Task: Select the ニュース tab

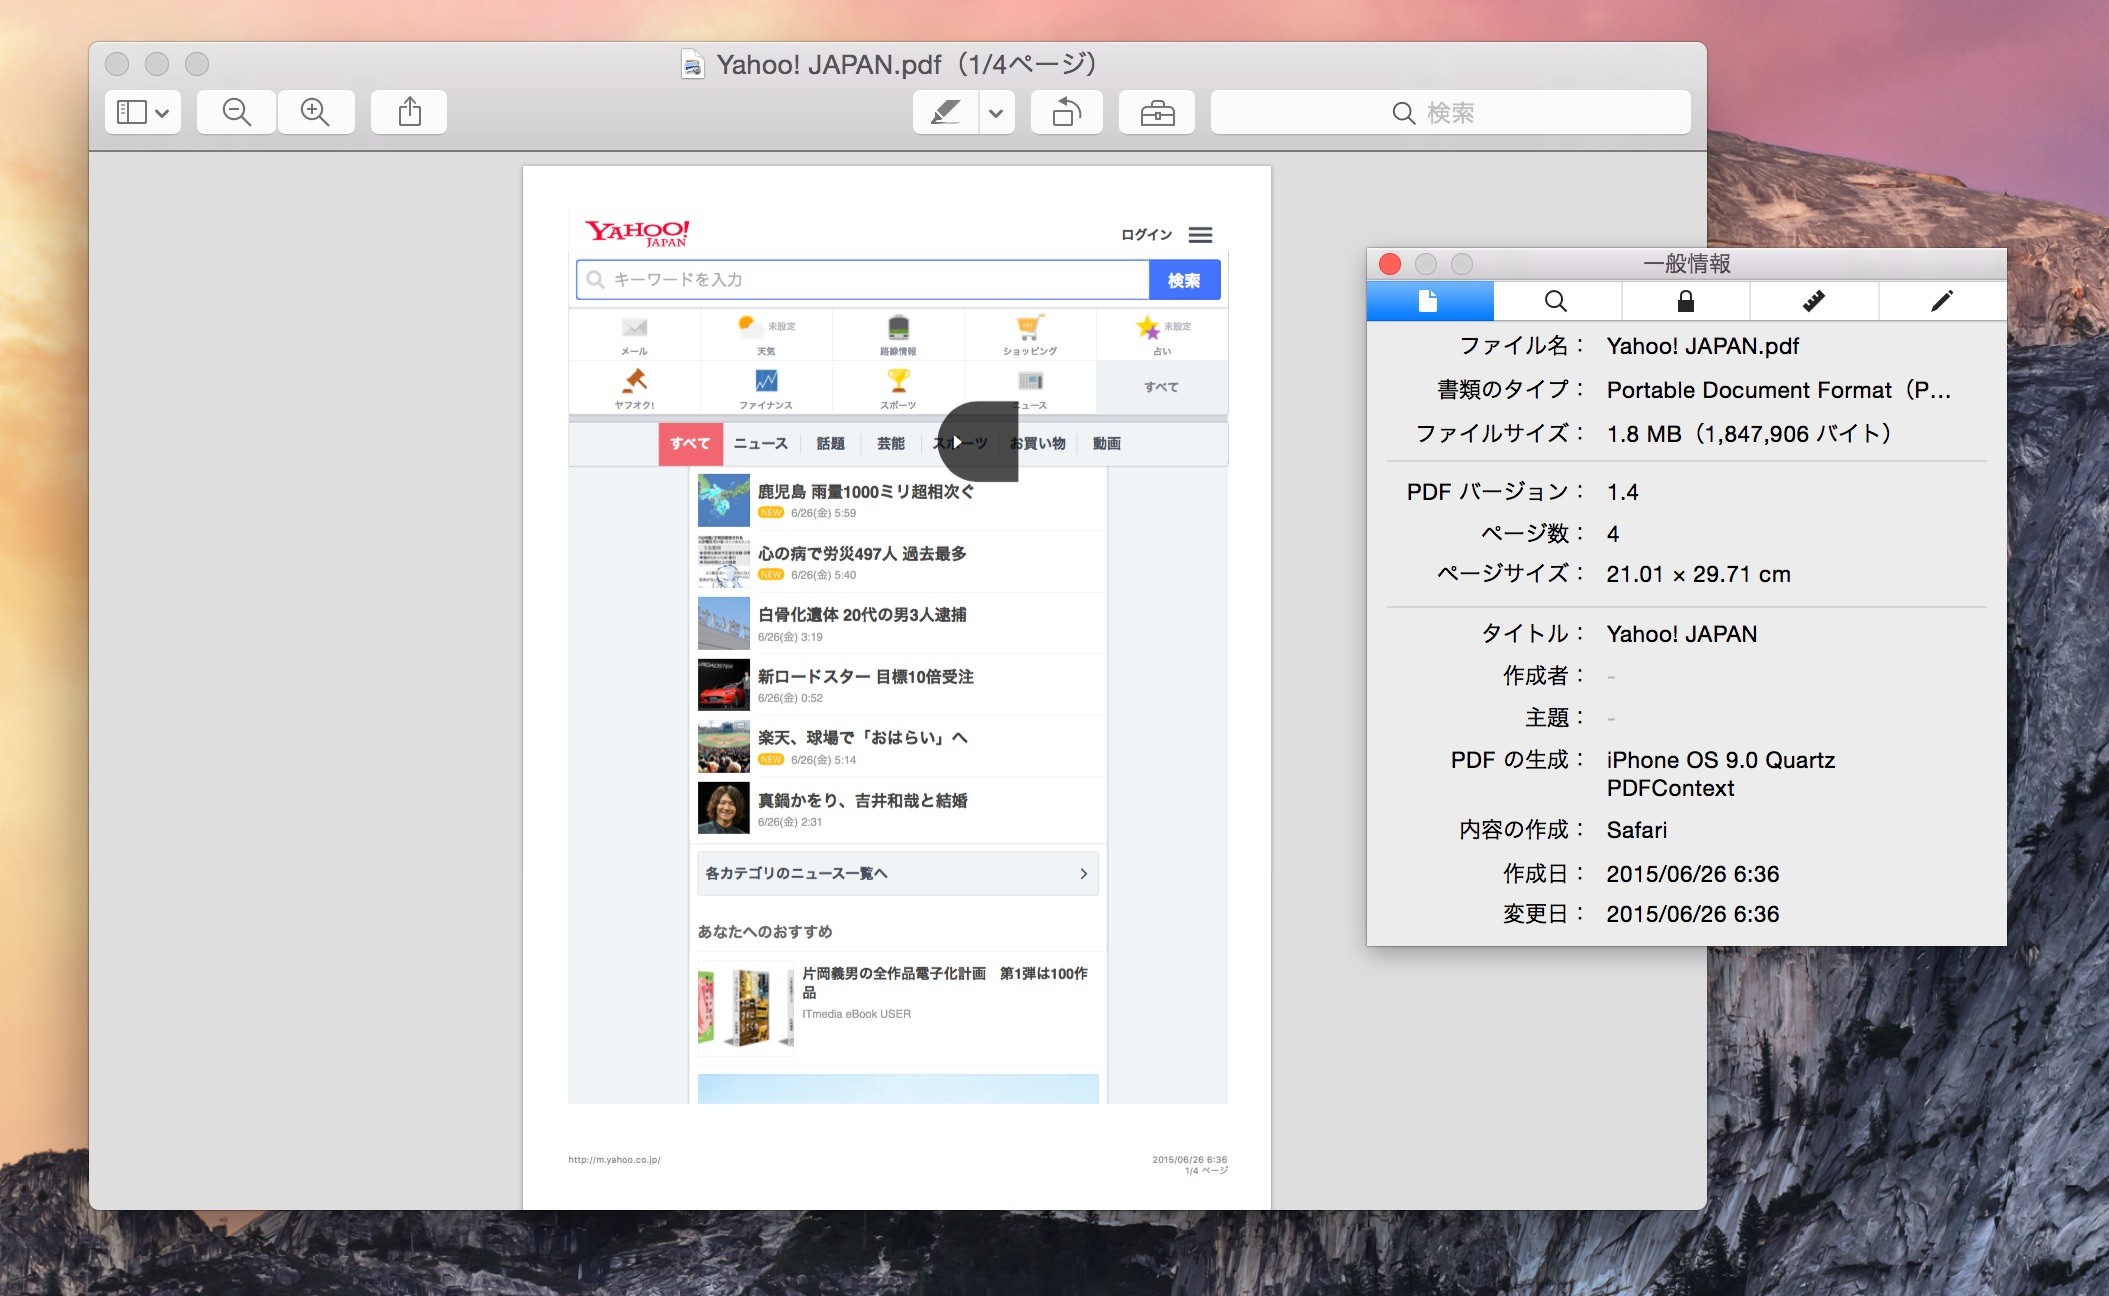Action: click(x=761, y=444)
